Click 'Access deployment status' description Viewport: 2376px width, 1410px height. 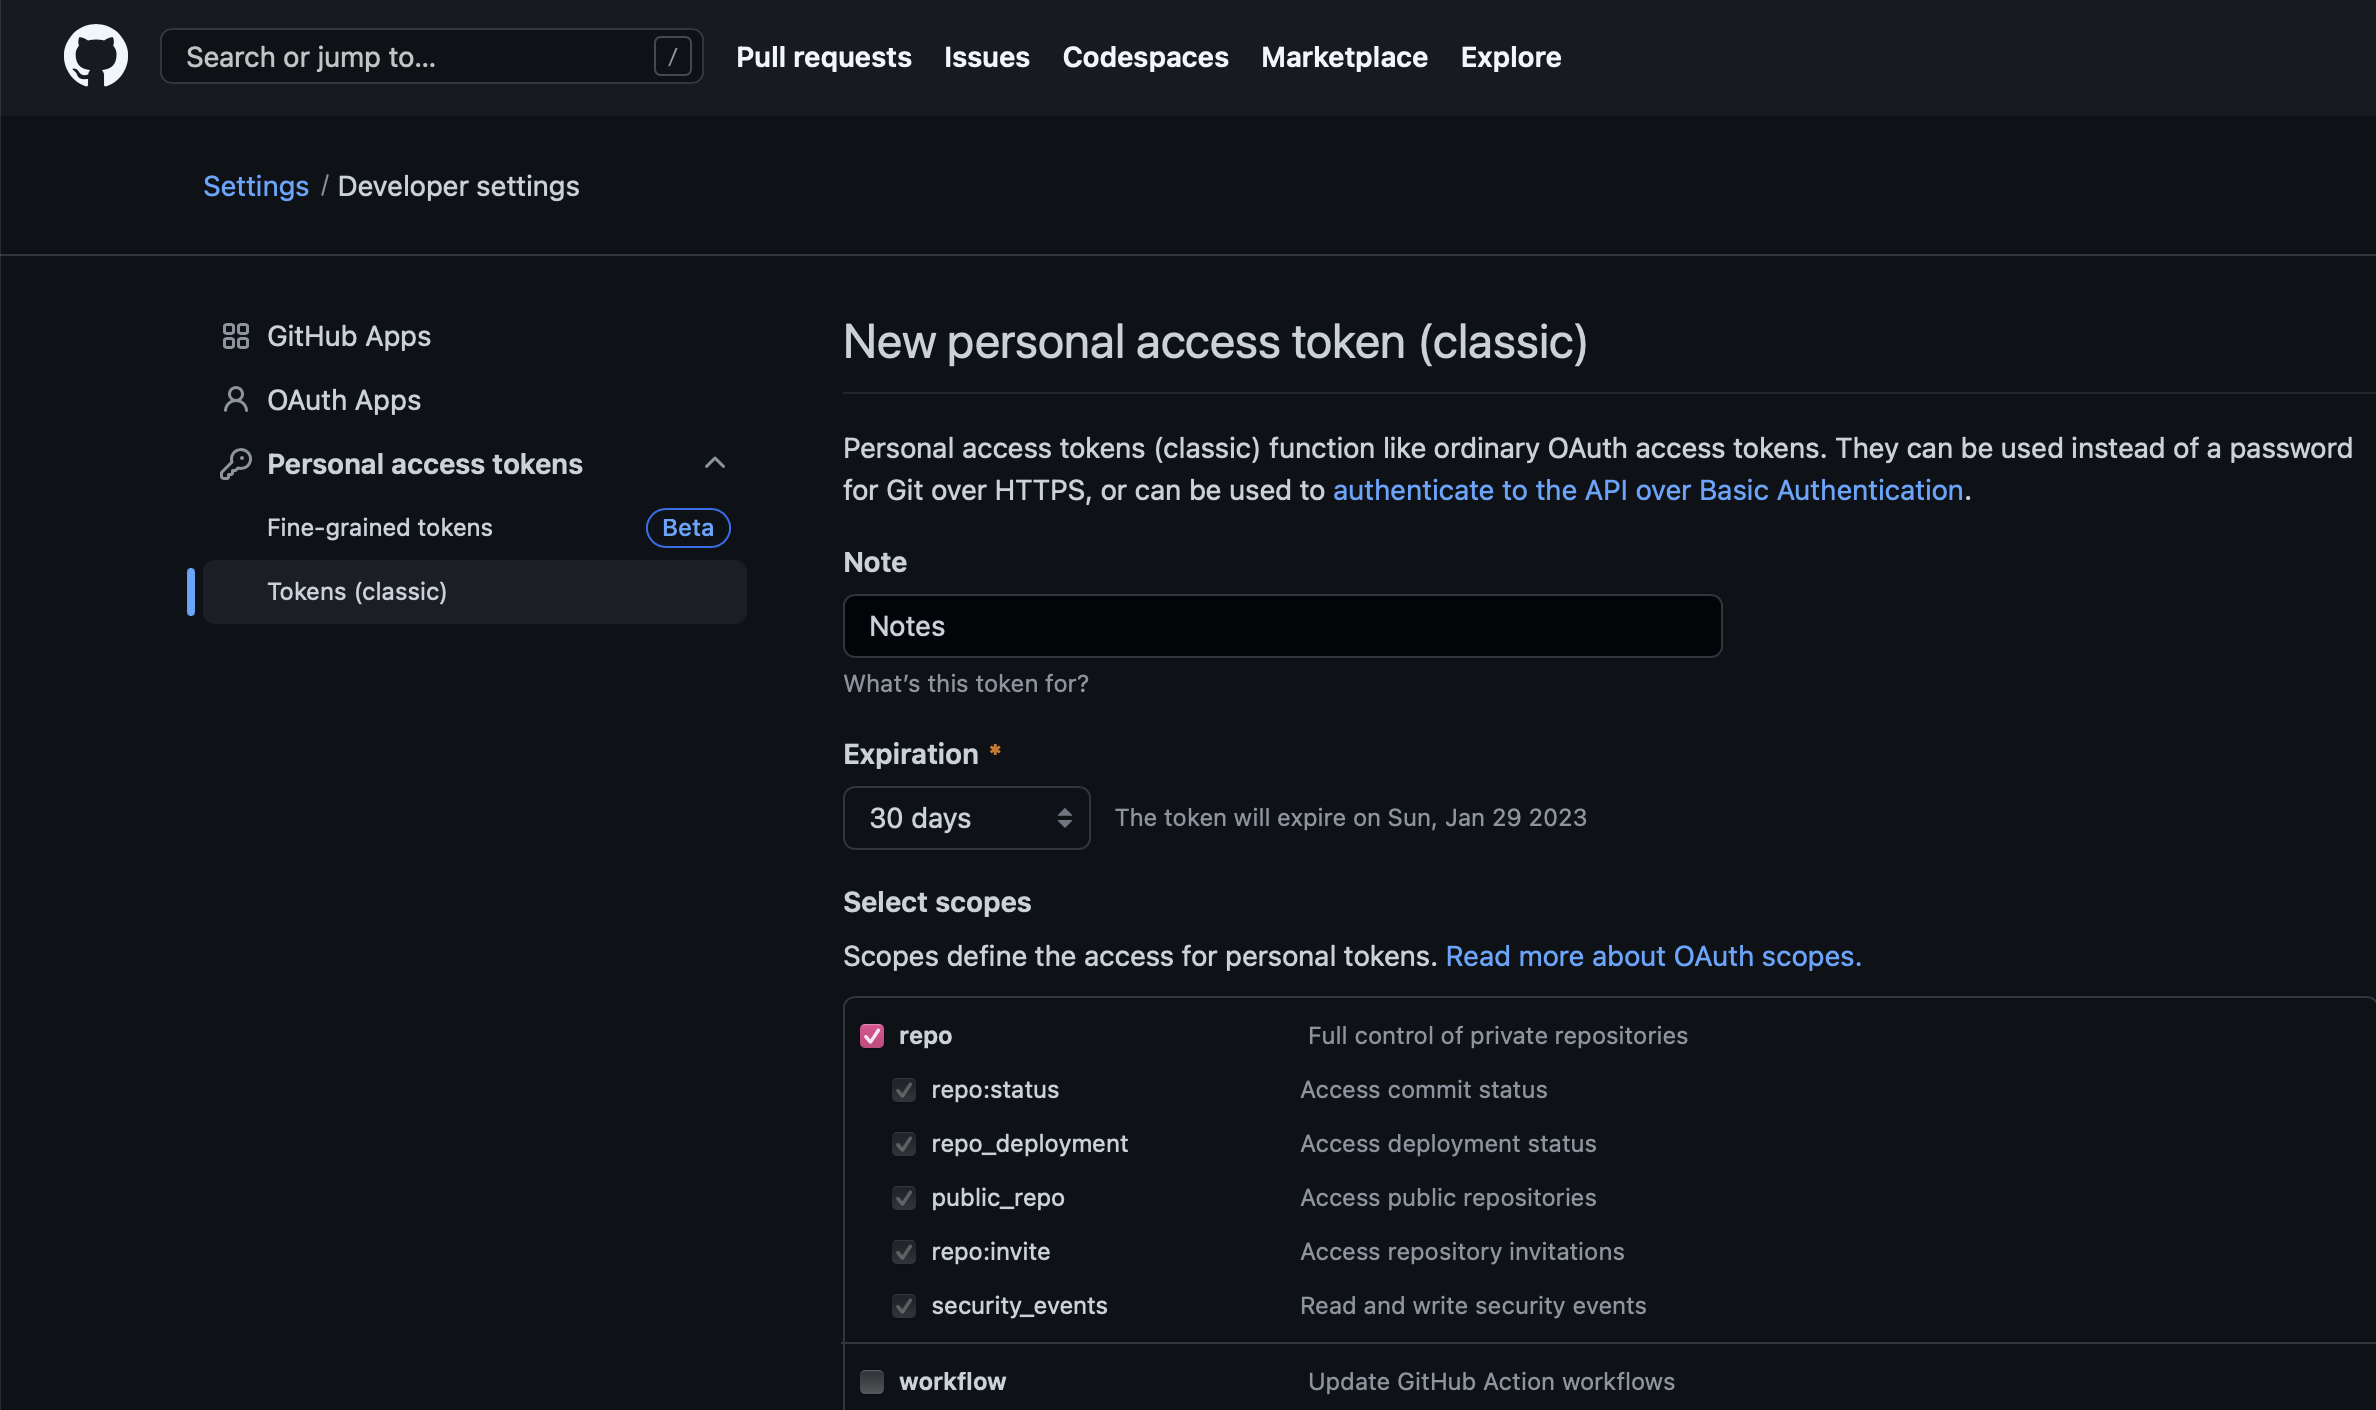click(1448, 1144)
